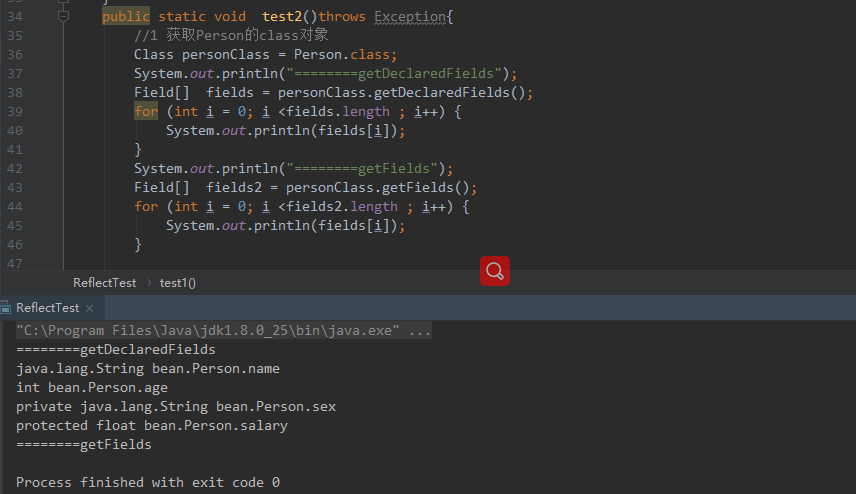The height and width of the screenshot is (494, 856).
Task: Click the personClass variable declaration
Action: tap(225, 55)
